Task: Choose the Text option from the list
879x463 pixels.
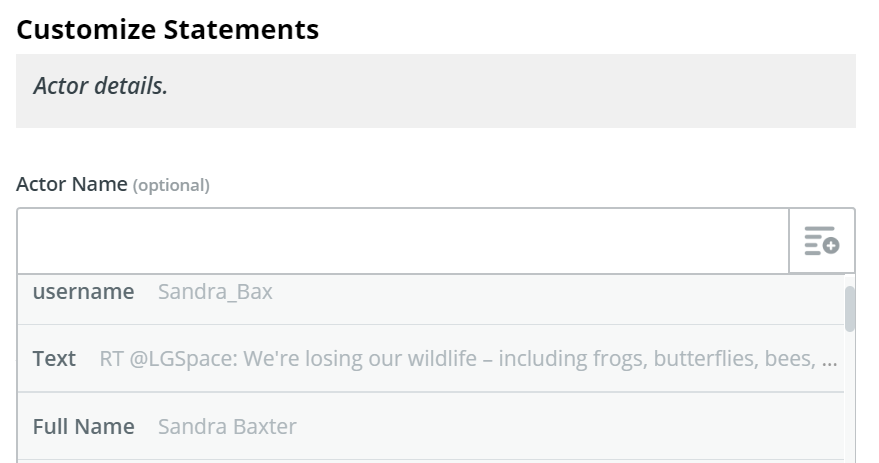Action: click(x=431, y=358)
